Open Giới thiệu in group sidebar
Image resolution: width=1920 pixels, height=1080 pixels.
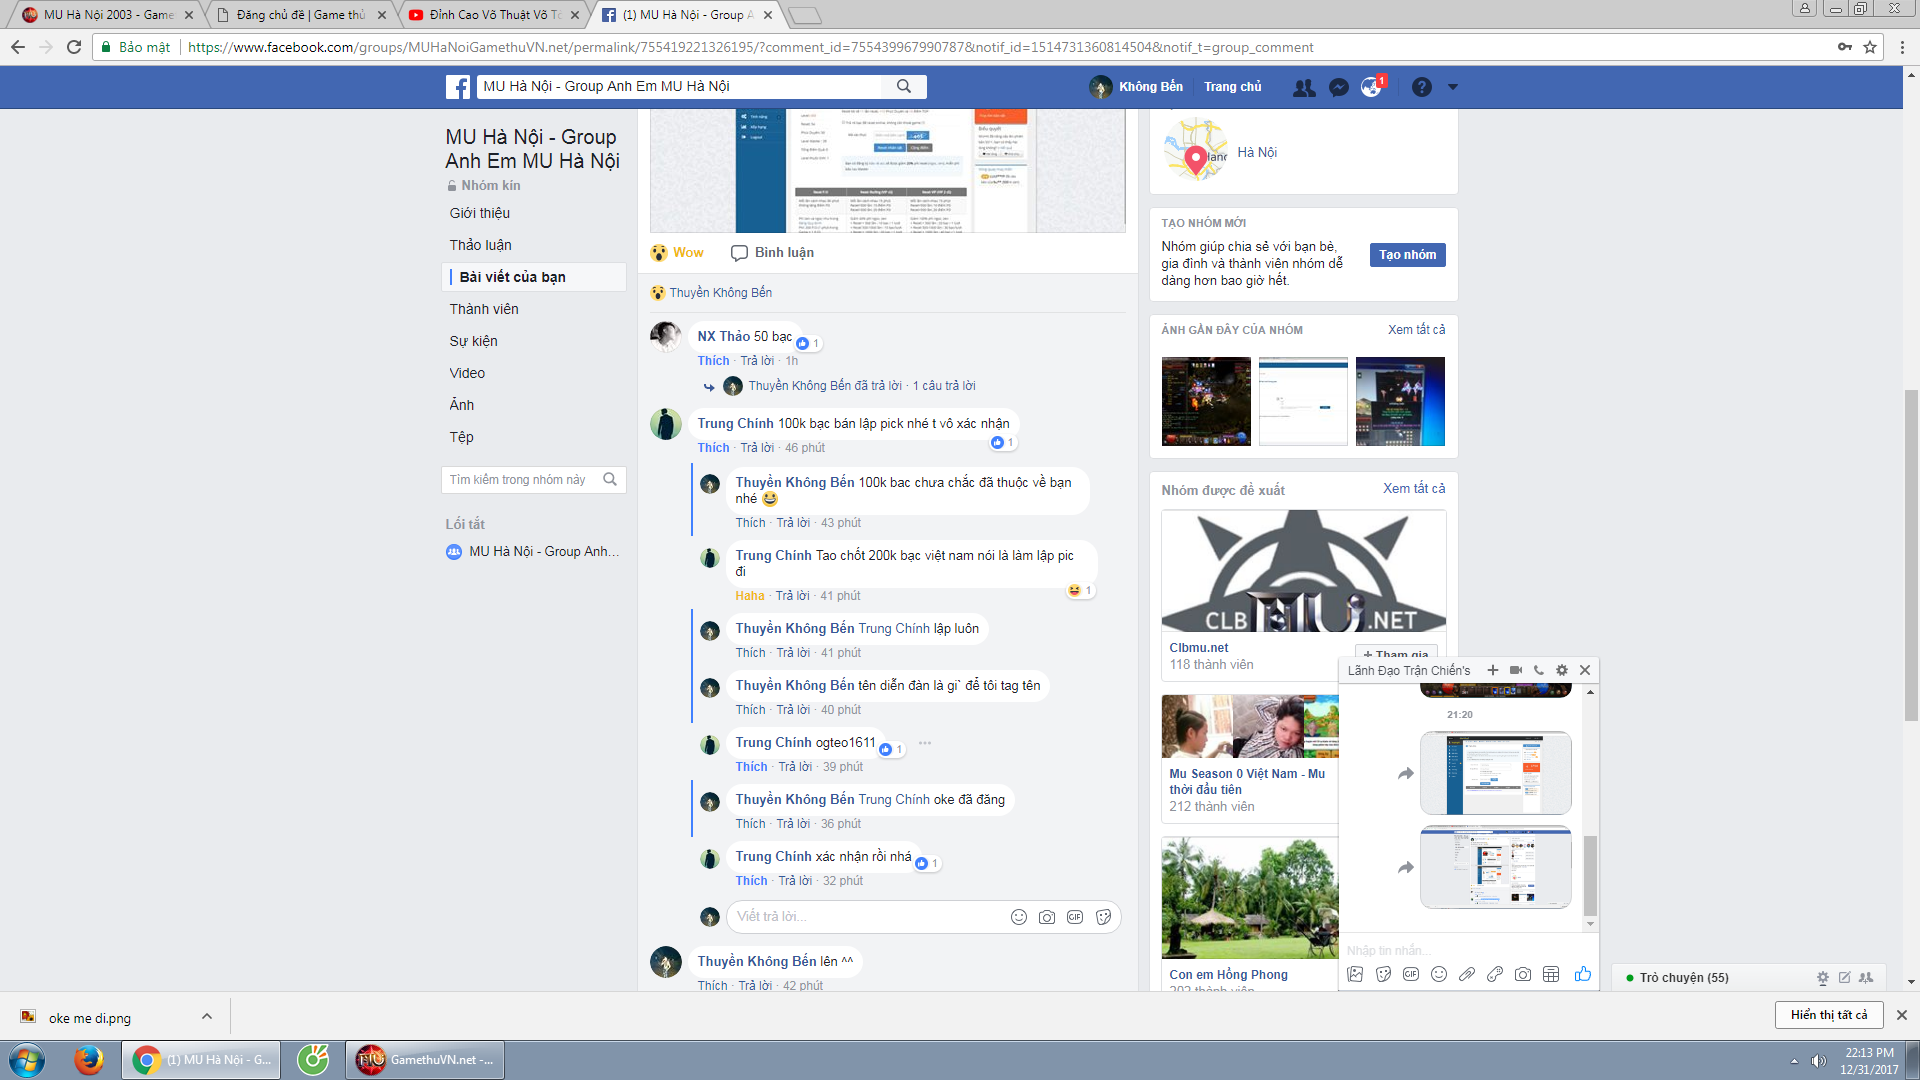click(x=479, y=213)
